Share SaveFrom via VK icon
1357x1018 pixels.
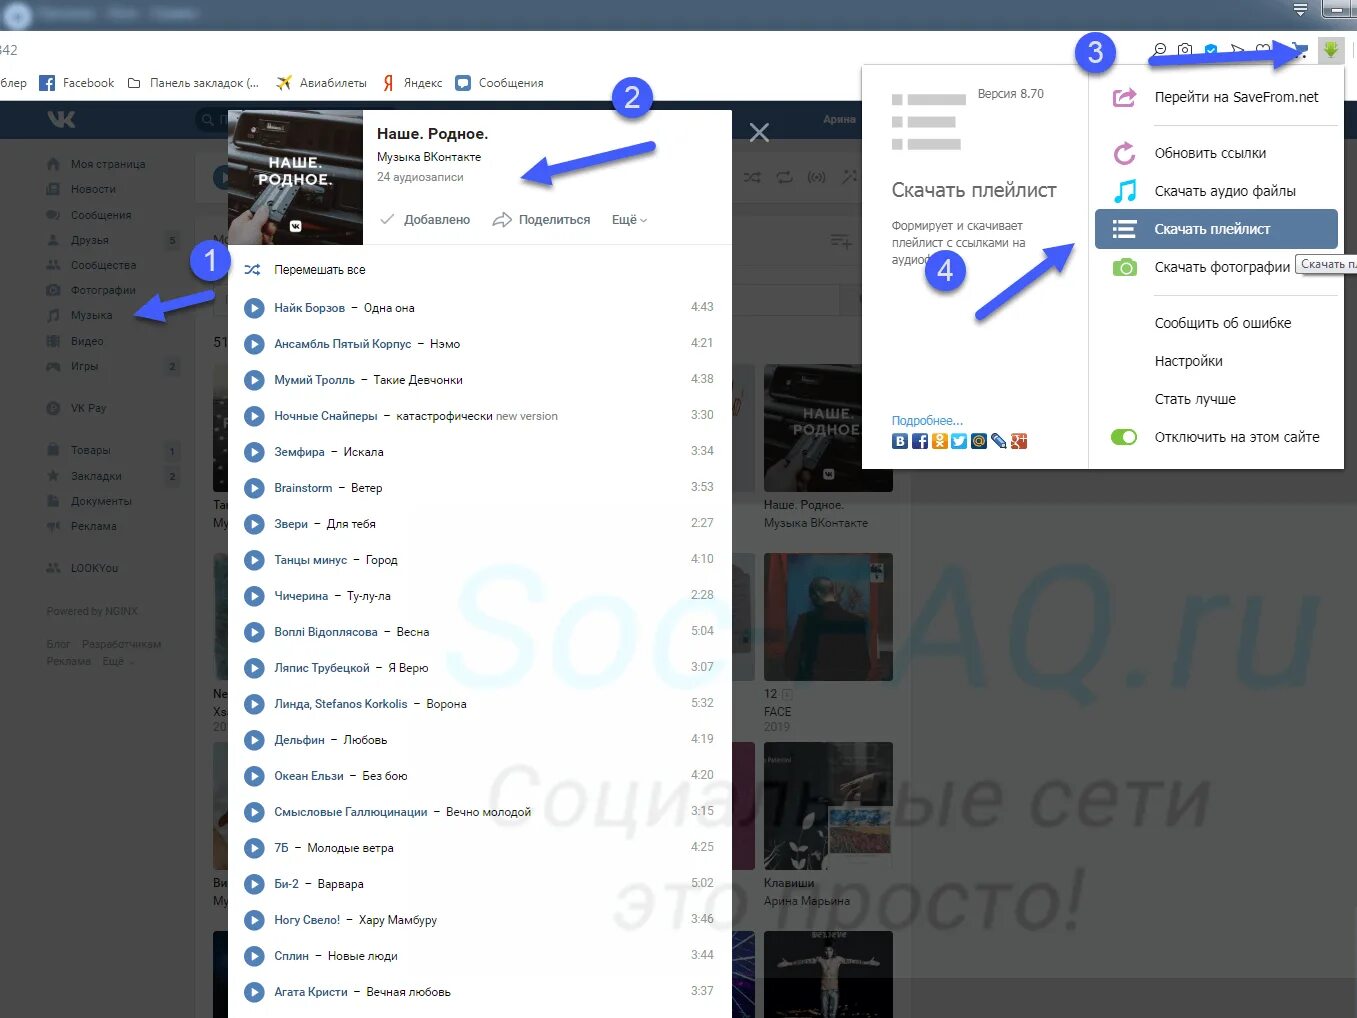(900, 441)
